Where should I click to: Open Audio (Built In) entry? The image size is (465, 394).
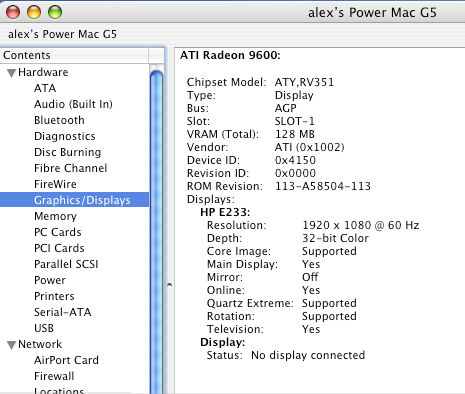(x=73, y=104)
